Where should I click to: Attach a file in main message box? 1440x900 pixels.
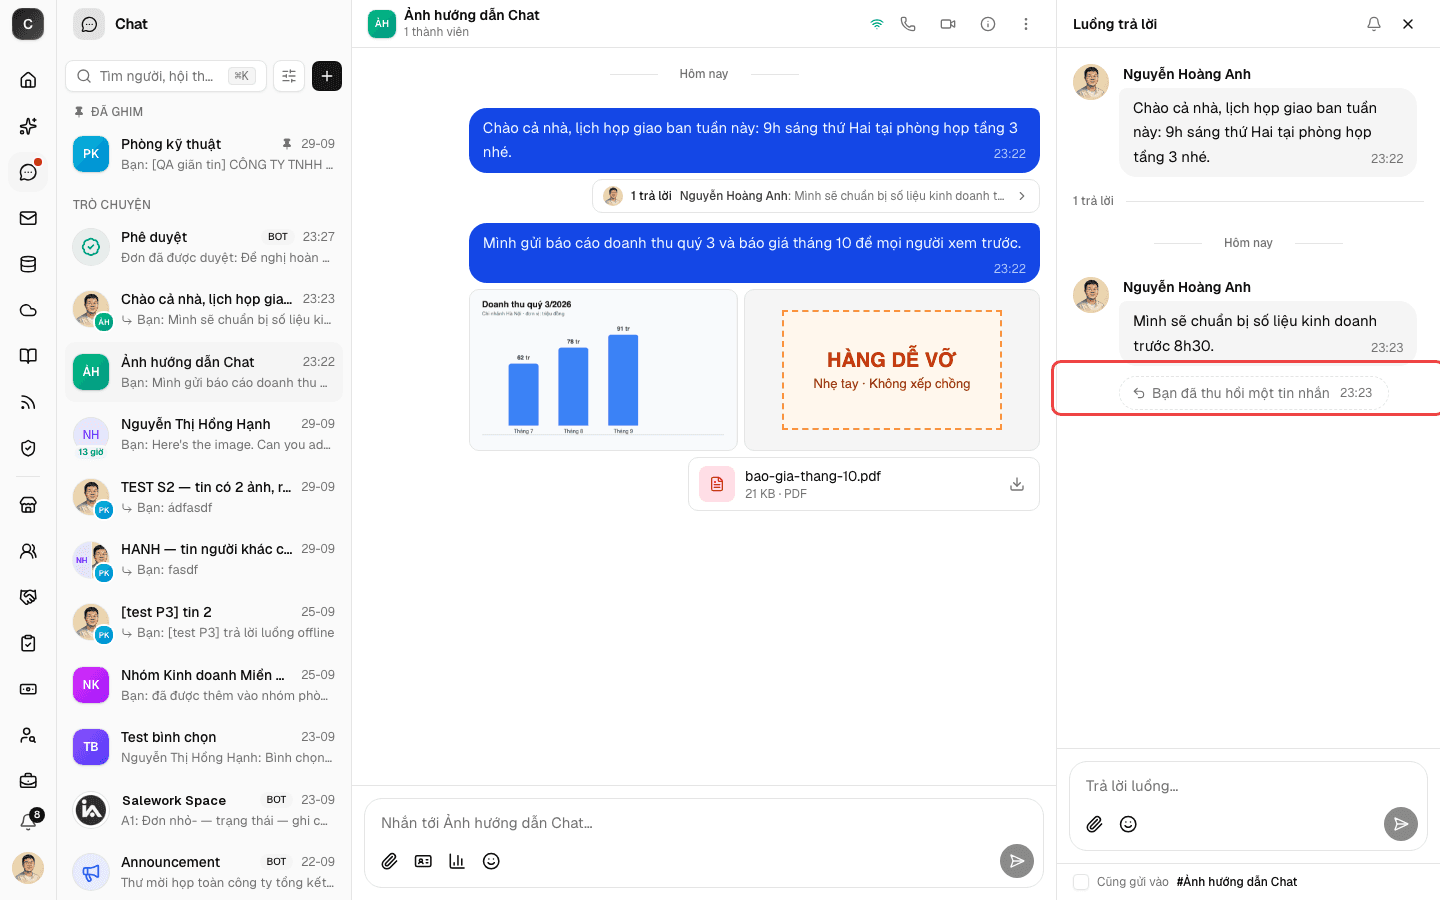pyautogui.click(x=390, y=861)
